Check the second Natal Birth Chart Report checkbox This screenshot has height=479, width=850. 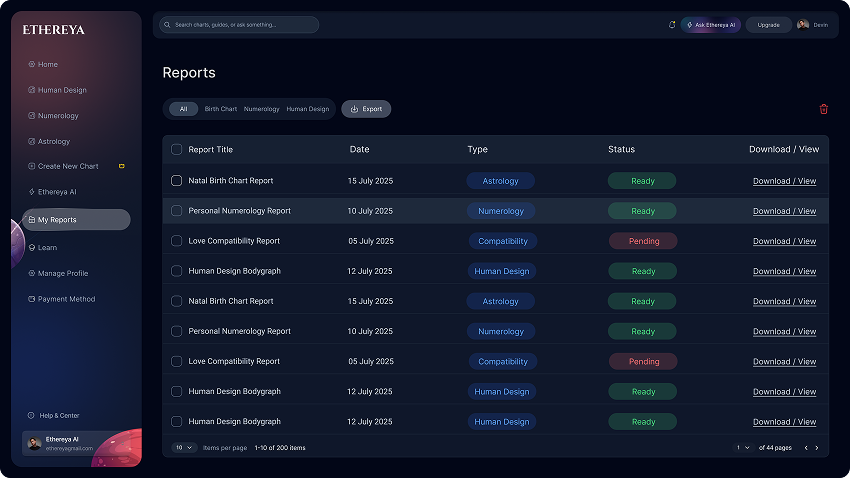[177, 301]
